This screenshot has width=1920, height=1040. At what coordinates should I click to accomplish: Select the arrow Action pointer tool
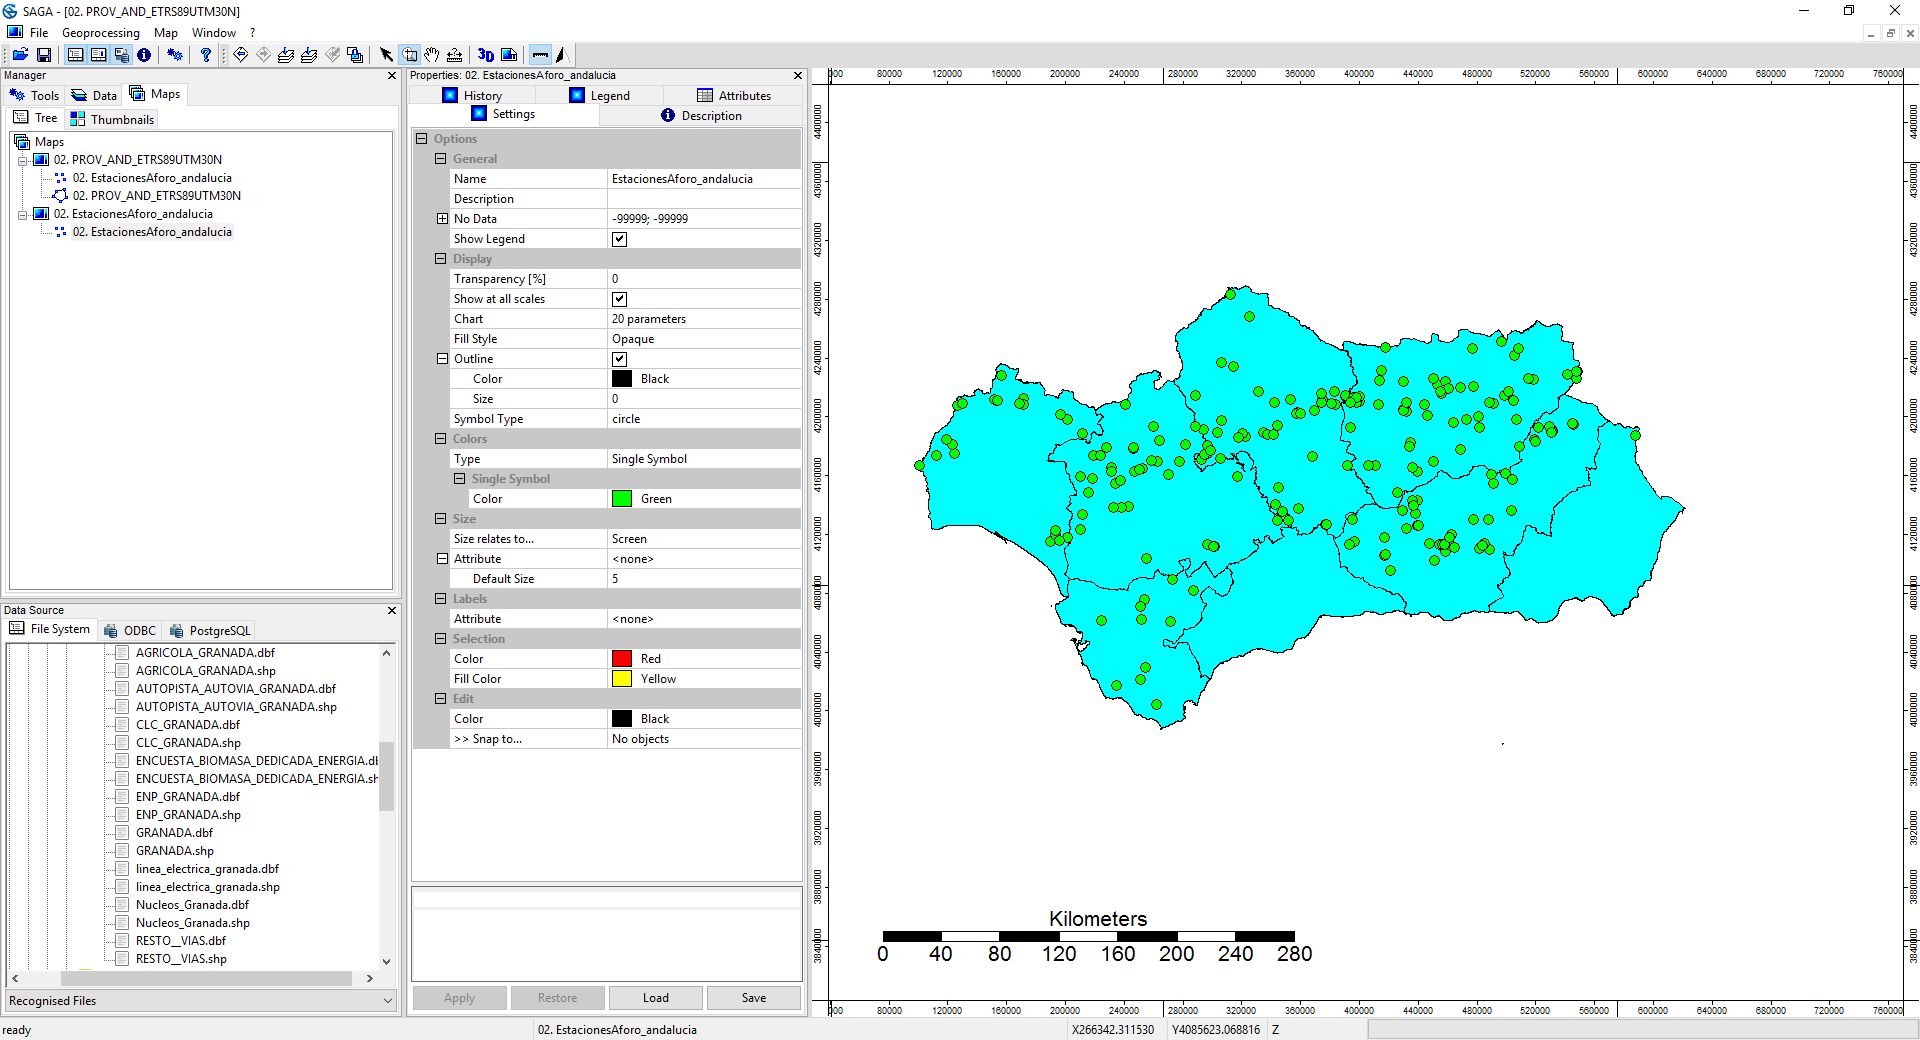386,55
